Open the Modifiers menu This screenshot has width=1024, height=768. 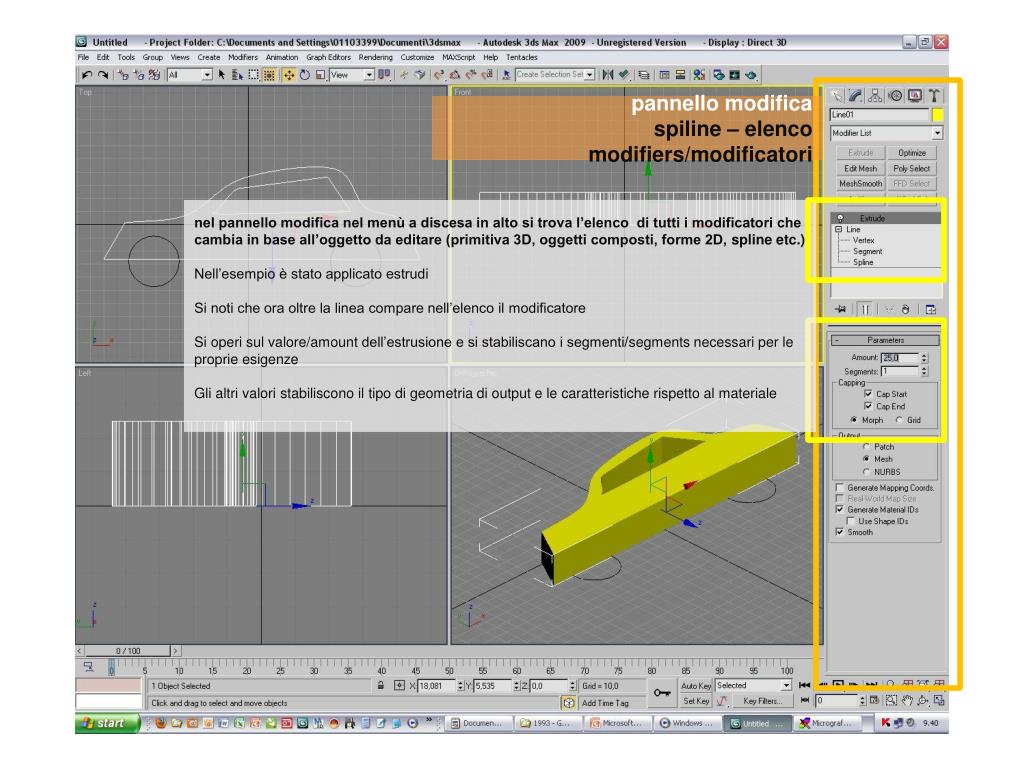click(x=244, y=57)
